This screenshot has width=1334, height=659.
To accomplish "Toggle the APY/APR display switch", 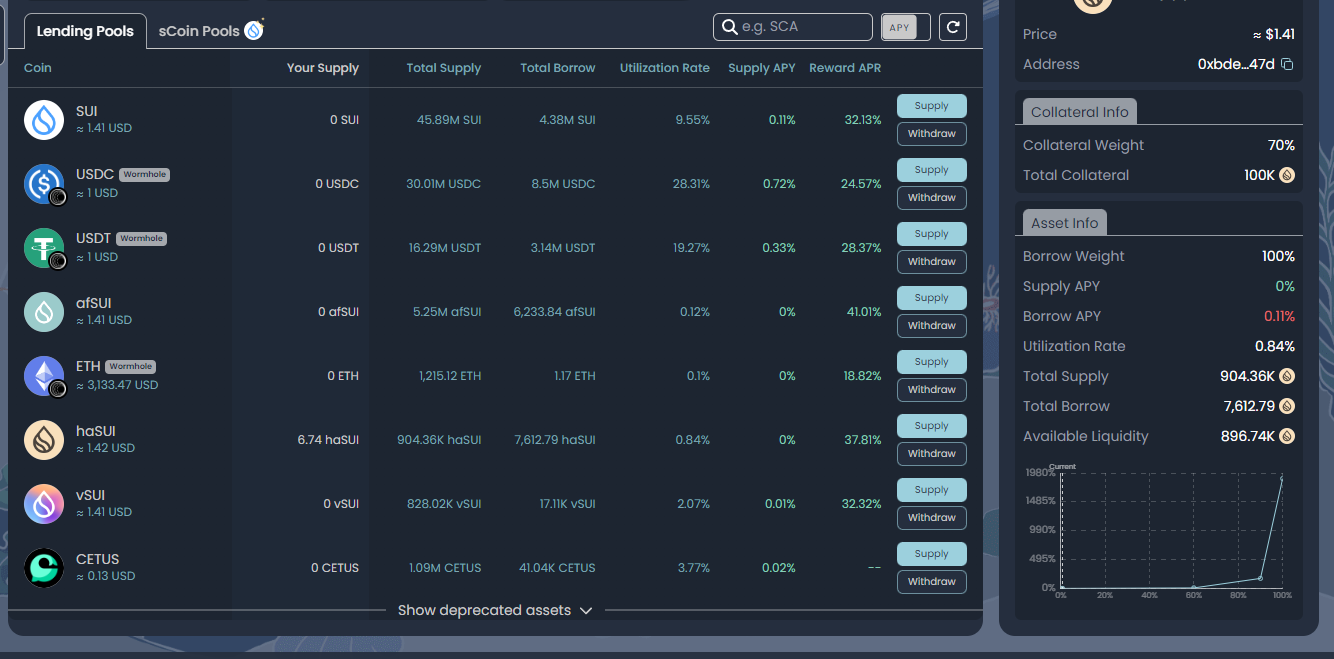I will click(905, 27).
